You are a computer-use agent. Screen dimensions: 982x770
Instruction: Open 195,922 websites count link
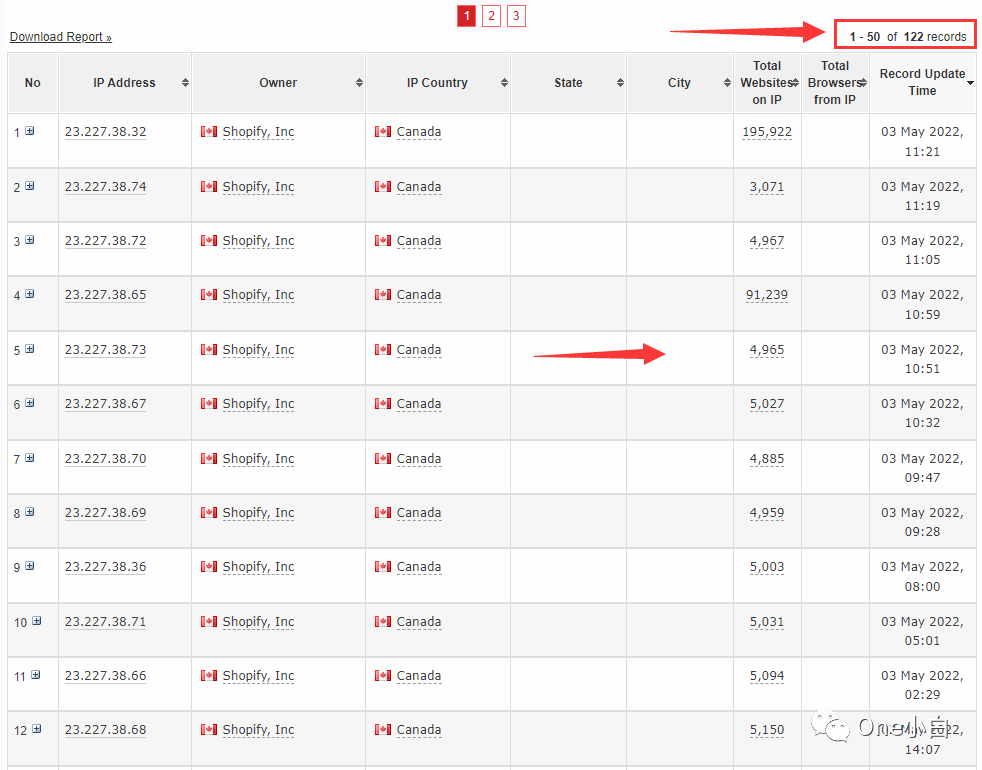click(767, 132)
